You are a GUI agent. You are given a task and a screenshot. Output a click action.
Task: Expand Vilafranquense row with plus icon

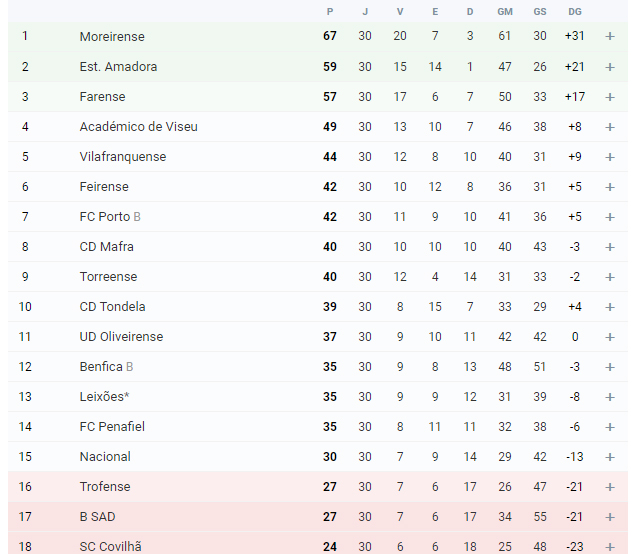610,157
